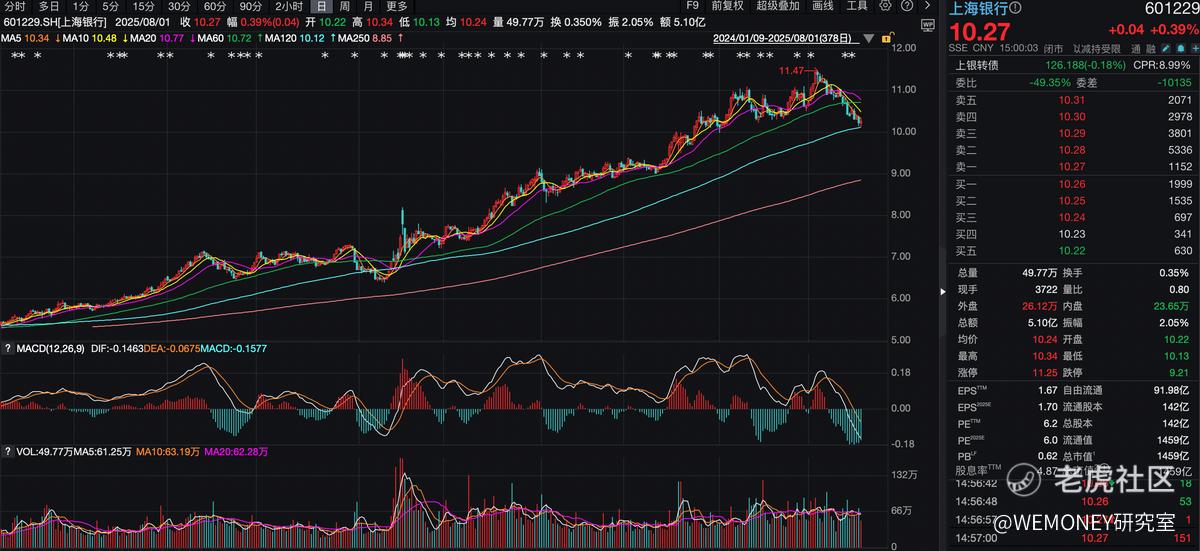The height and width of the screenshot is (551, 1200).
Task: Toggle the orange lock icon beside date range
Action: [888, 38]
